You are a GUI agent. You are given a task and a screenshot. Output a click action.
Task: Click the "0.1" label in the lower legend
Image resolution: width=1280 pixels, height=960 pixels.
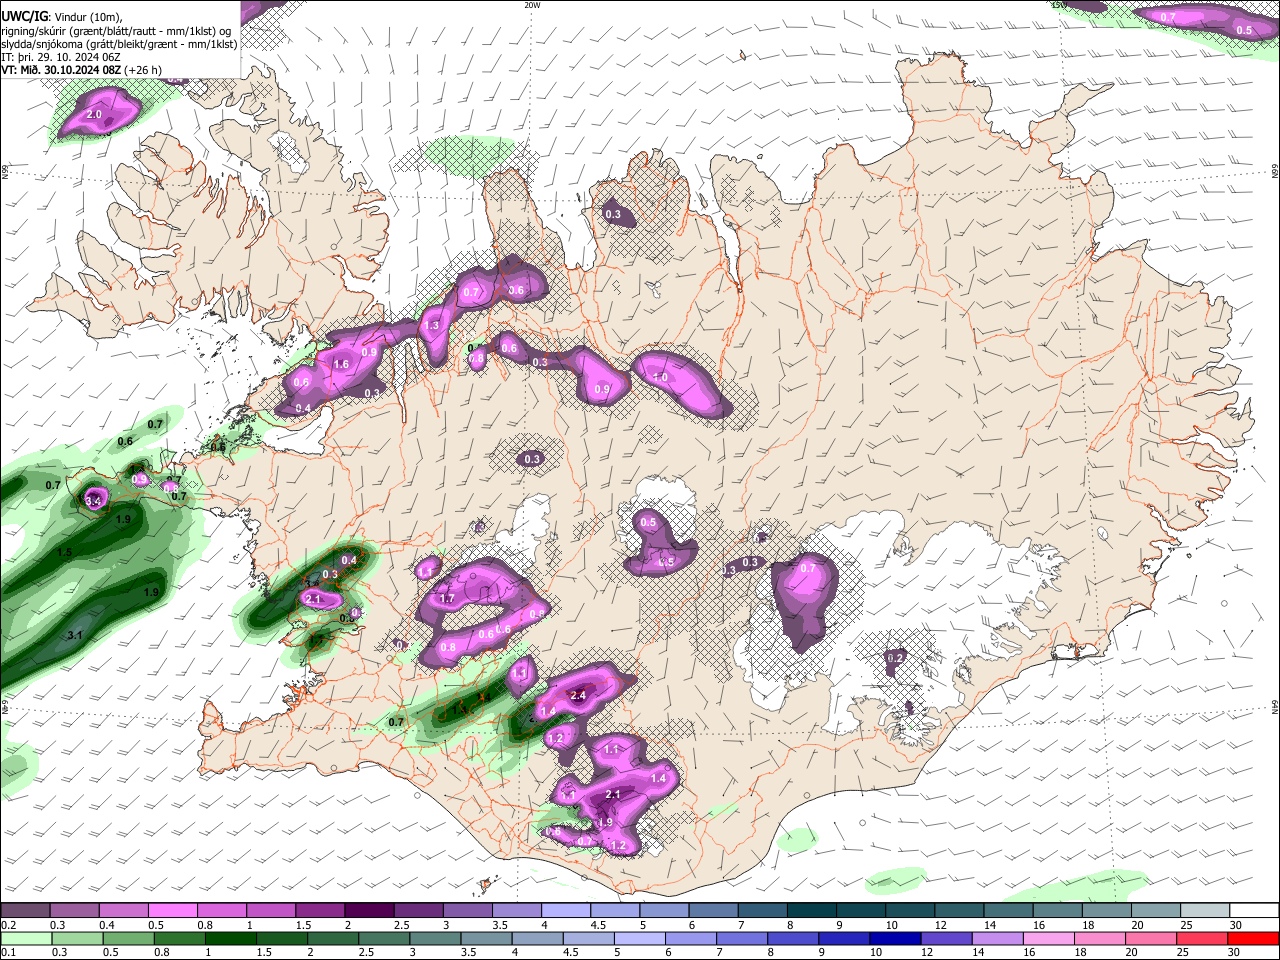click(x=8, y=952)
